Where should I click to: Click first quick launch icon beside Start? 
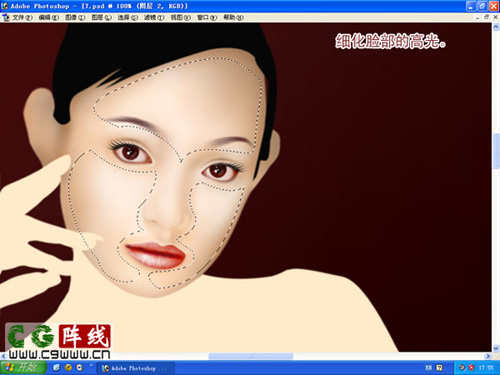pos(56,367)
